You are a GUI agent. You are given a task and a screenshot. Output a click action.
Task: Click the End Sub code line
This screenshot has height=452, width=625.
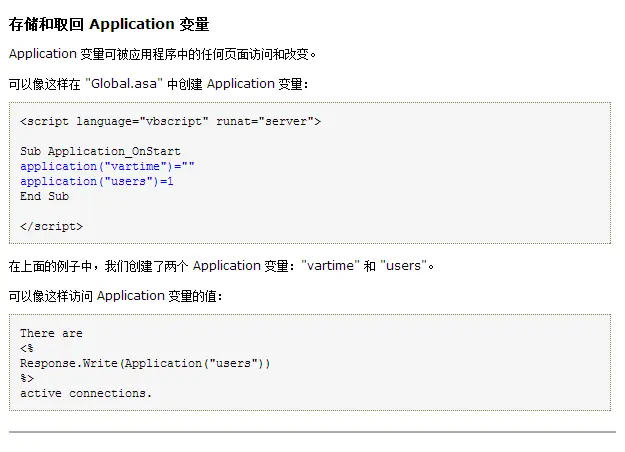click(45, 196)
